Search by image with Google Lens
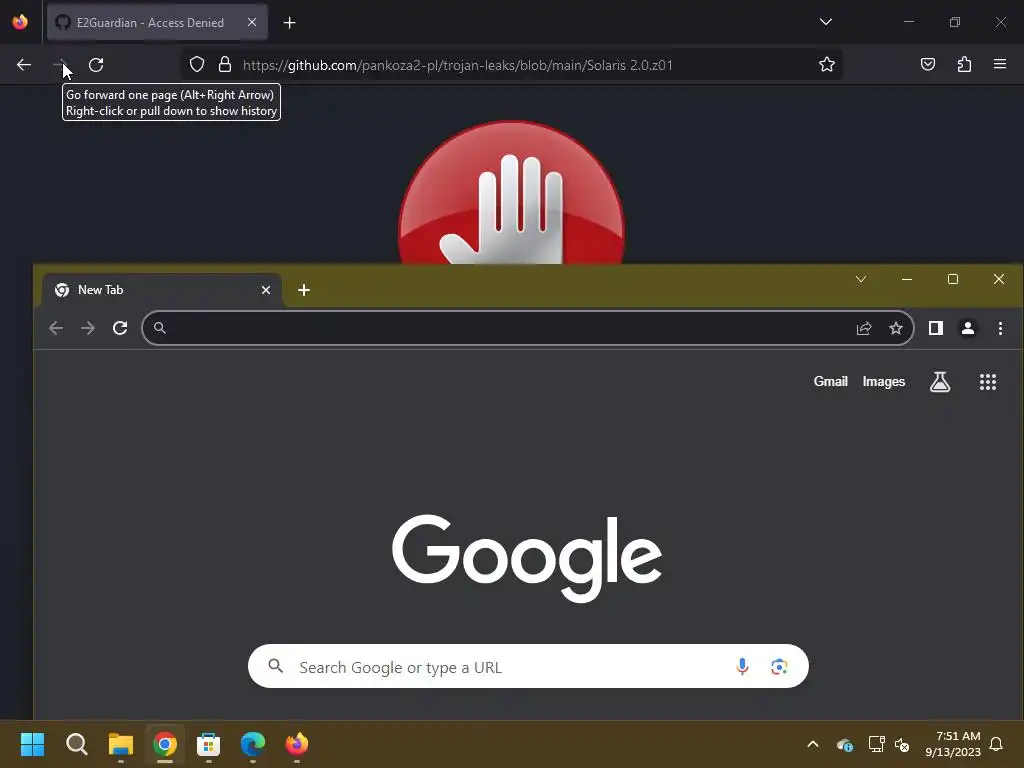This screenshot has width=1024, height=768. pyautogui.click(x=778, y=666)
